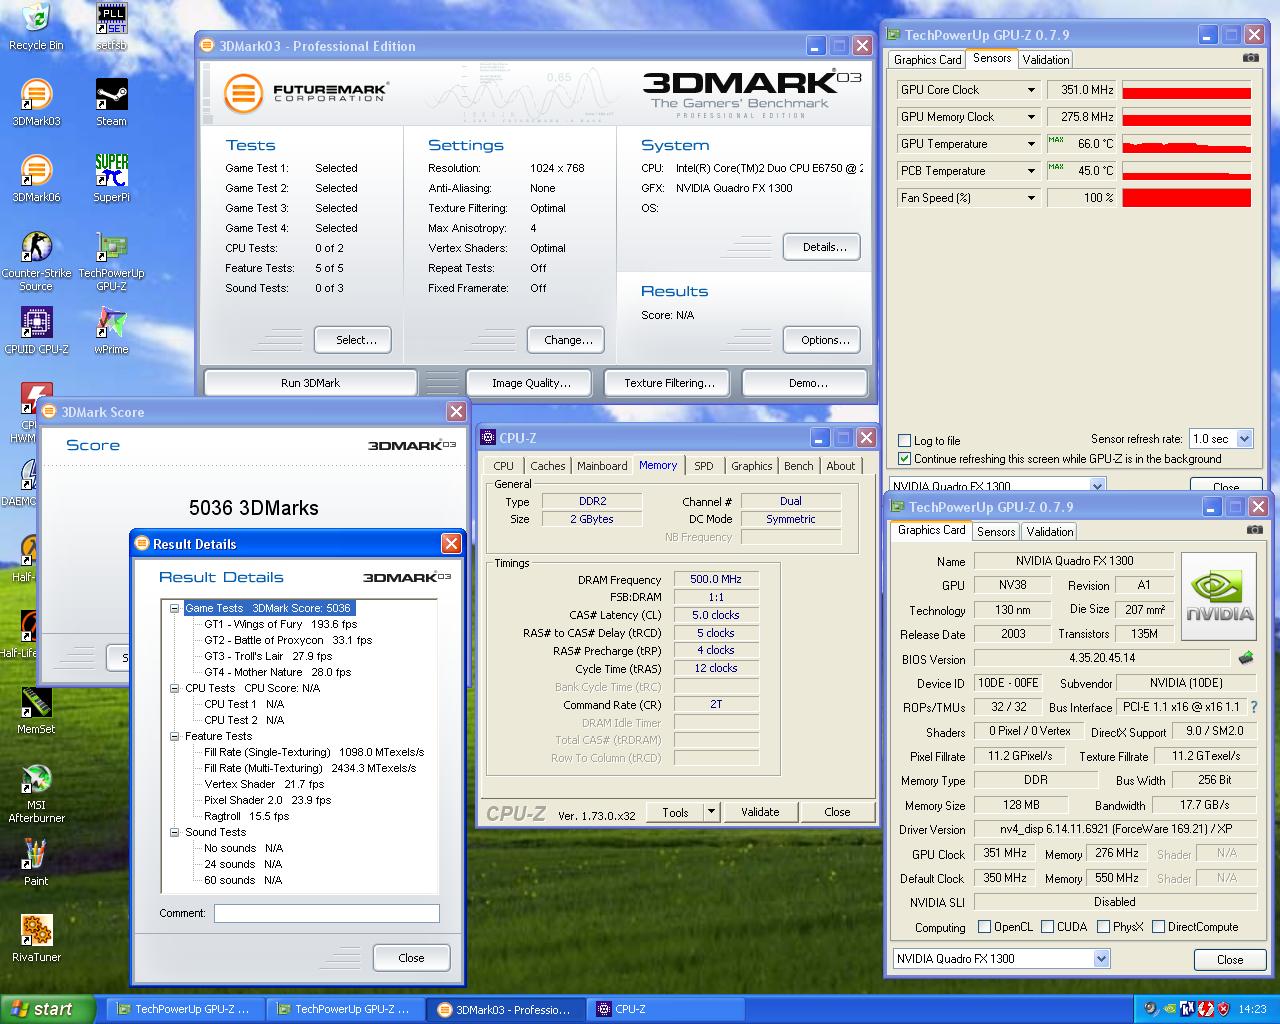The height and width of the screenshot is (1024, 1280).
Task: Switch to the Bench tab in CPU-Z
Action: 798,466
